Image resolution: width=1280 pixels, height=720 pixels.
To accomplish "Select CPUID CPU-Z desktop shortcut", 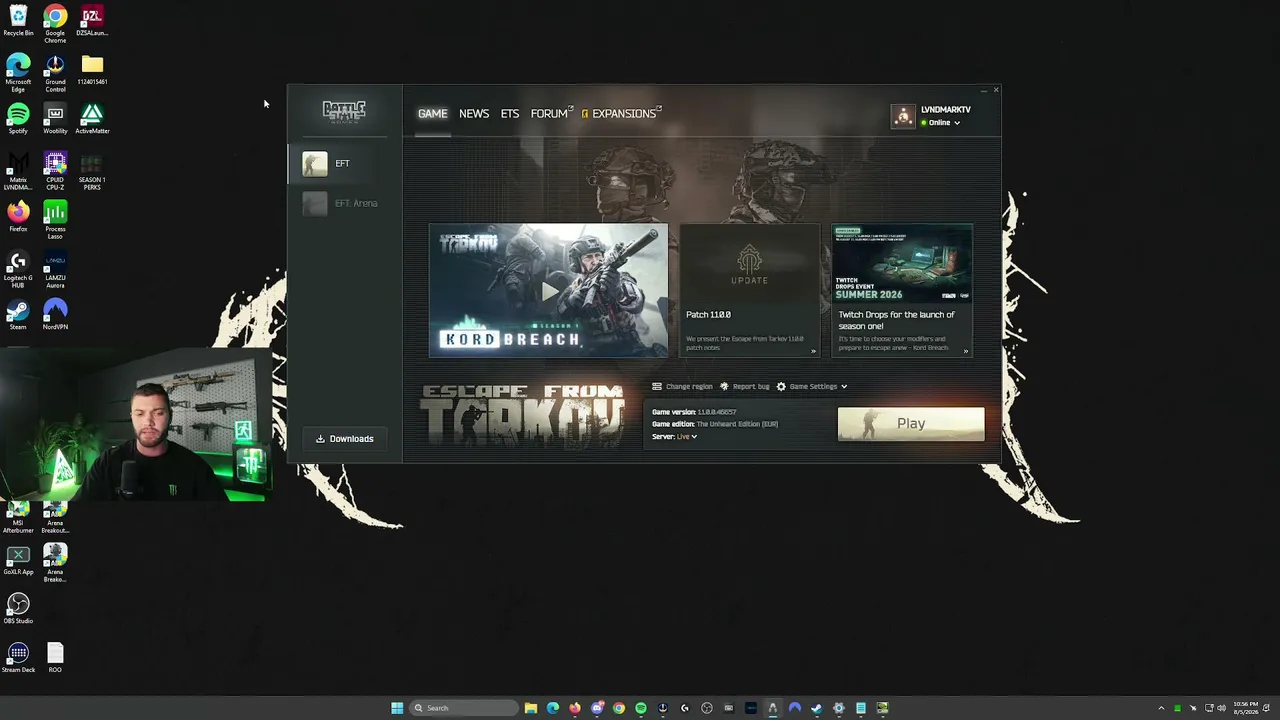I will point(55,171).
